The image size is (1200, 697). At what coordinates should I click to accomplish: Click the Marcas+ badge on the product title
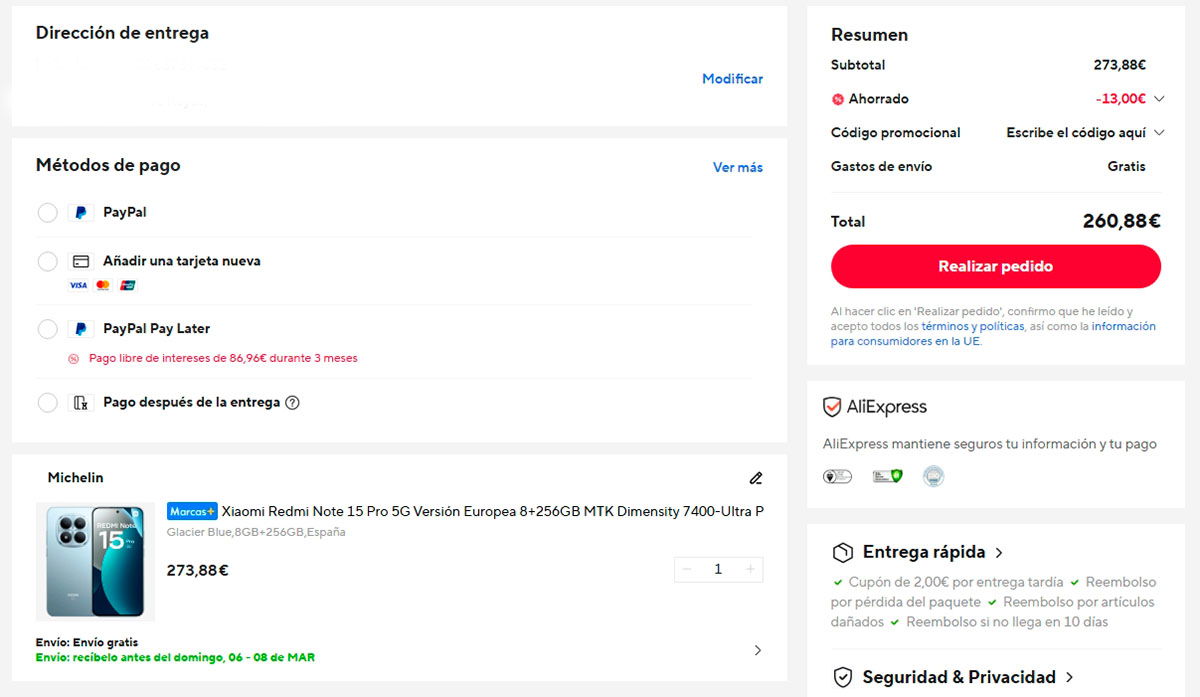pos(192,511)
